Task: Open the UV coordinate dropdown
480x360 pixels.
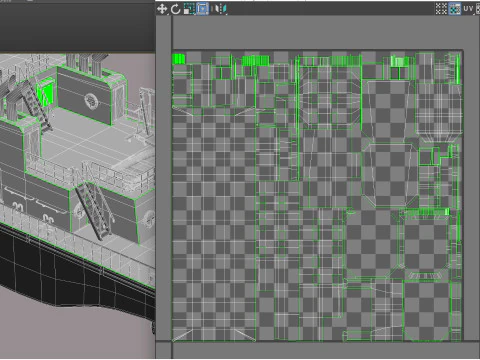Action: [x=468, y=9]
